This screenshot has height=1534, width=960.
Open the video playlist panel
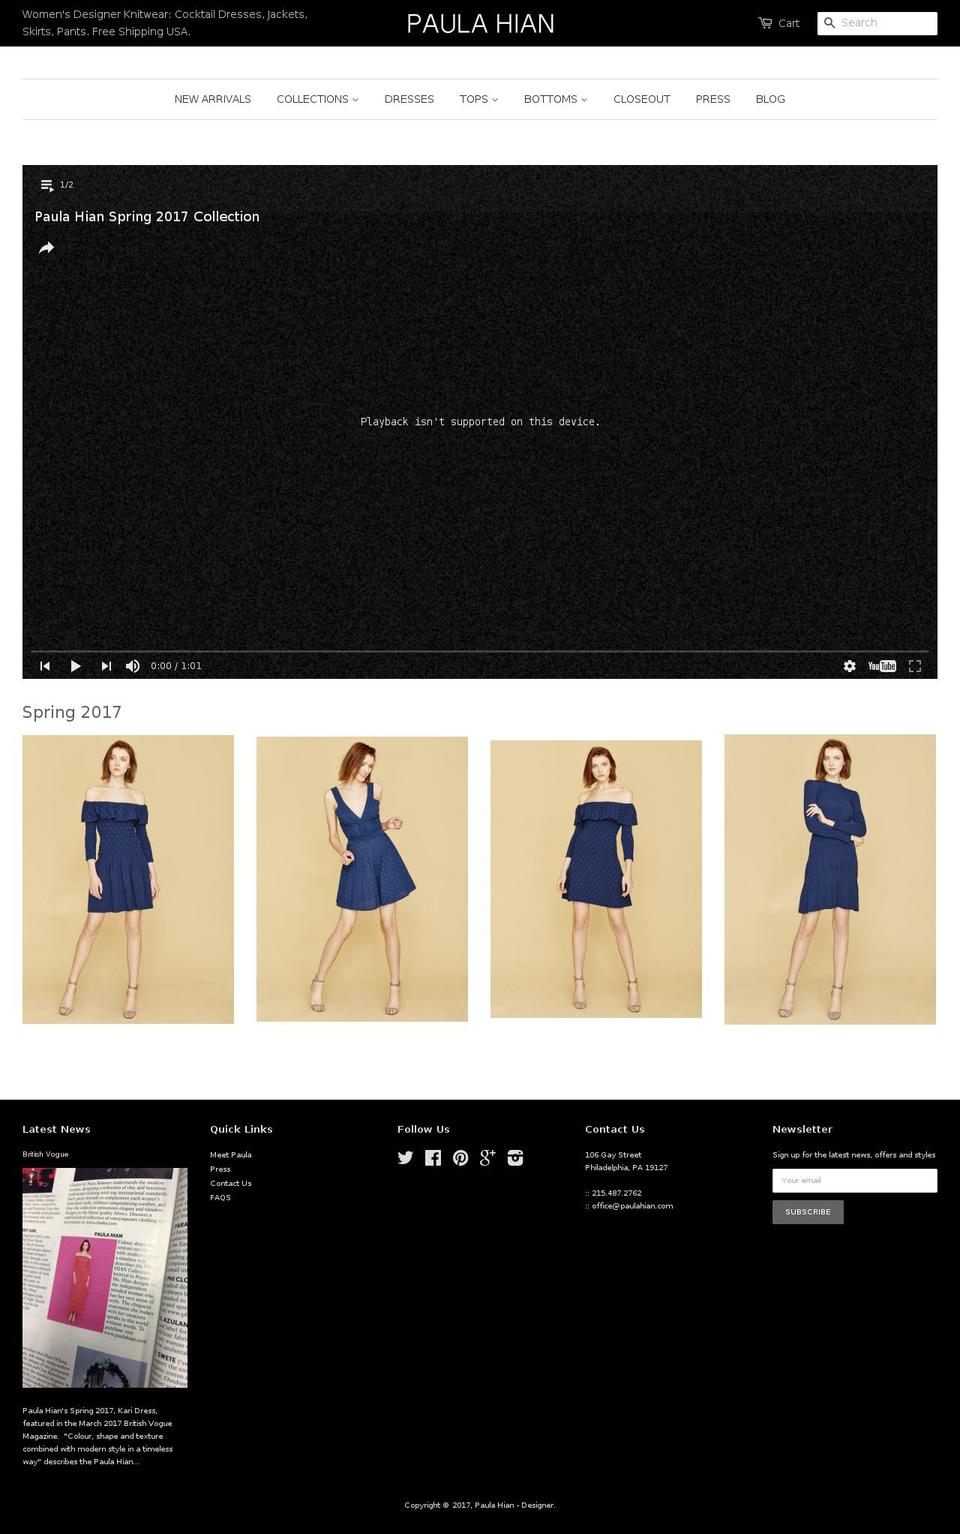tap(47, 184)
